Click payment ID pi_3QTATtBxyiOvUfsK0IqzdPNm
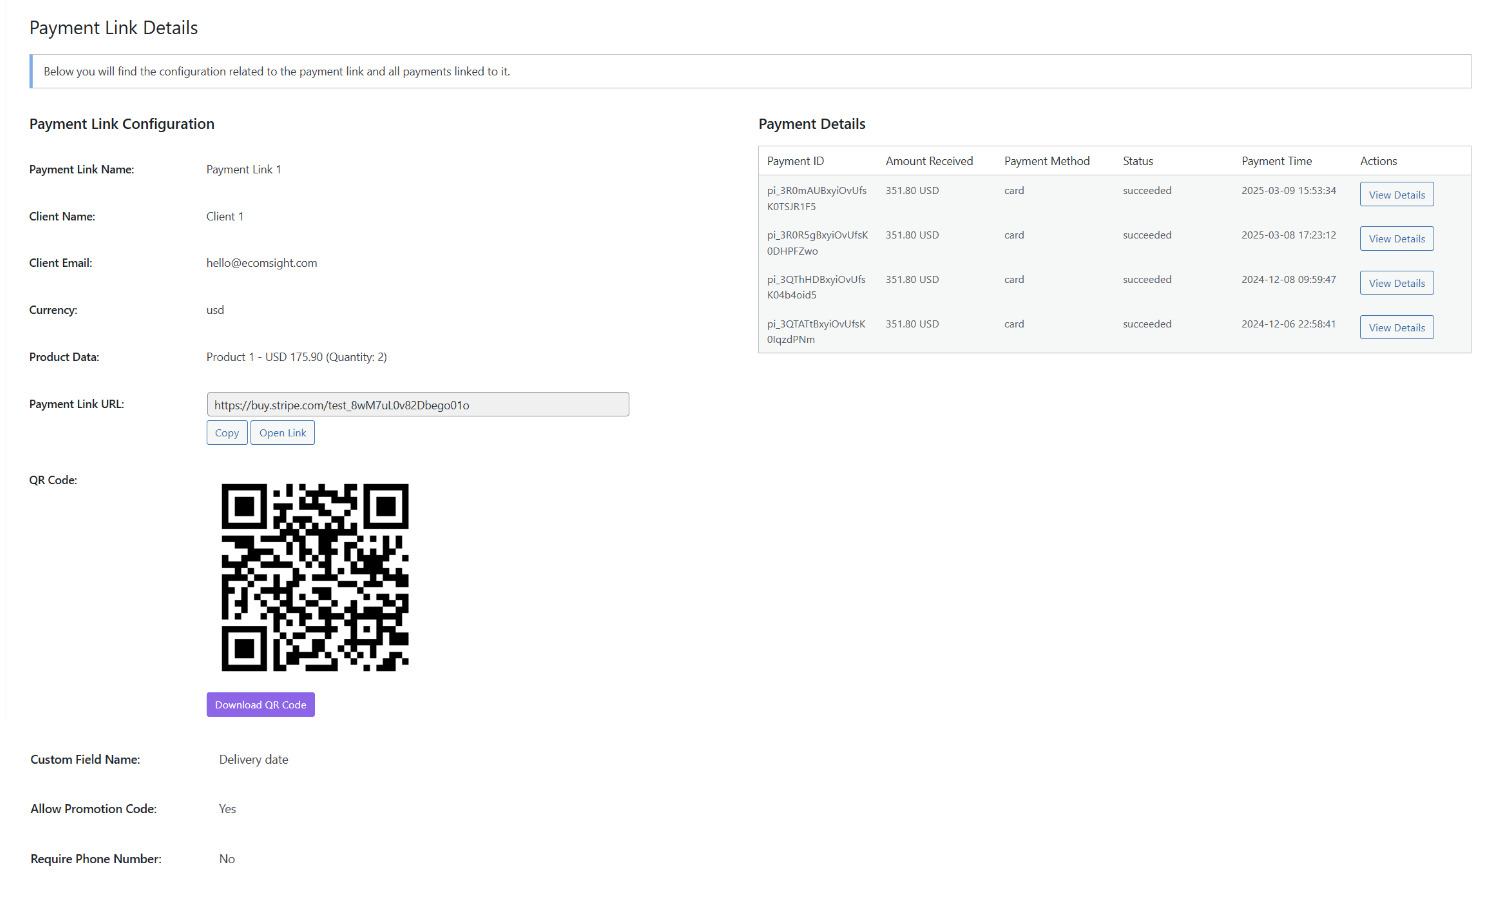Screen dimensions: 1500x898 click(x=816, y=332)
